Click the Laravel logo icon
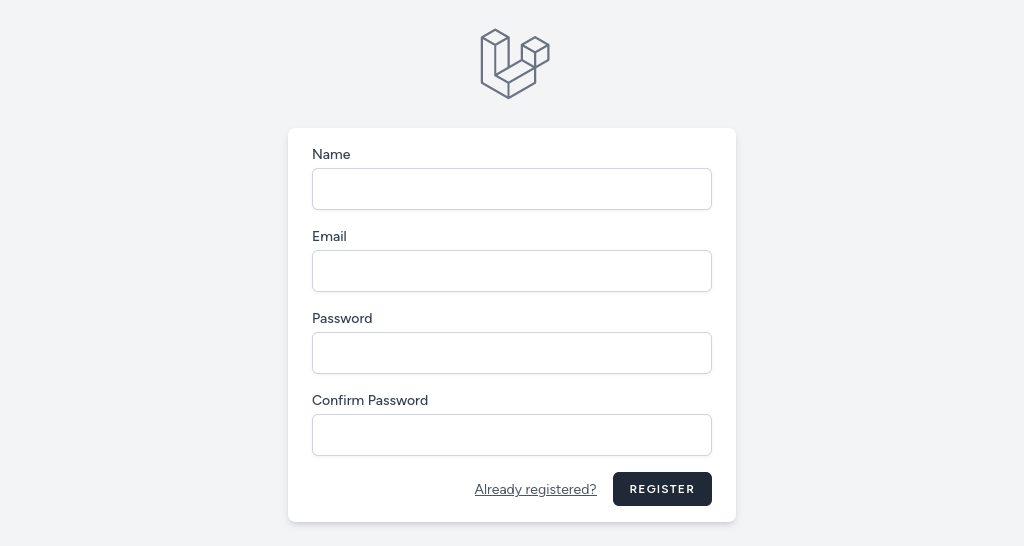The height and width of the screenshot is (546, 1024). [515, 63]
